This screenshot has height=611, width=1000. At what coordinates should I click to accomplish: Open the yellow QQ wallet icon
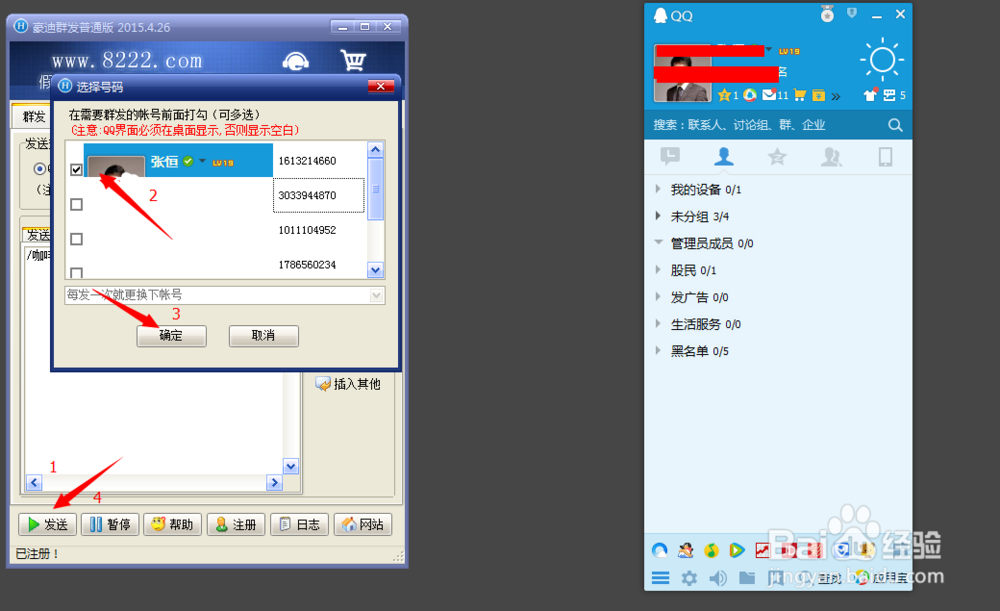818,96
